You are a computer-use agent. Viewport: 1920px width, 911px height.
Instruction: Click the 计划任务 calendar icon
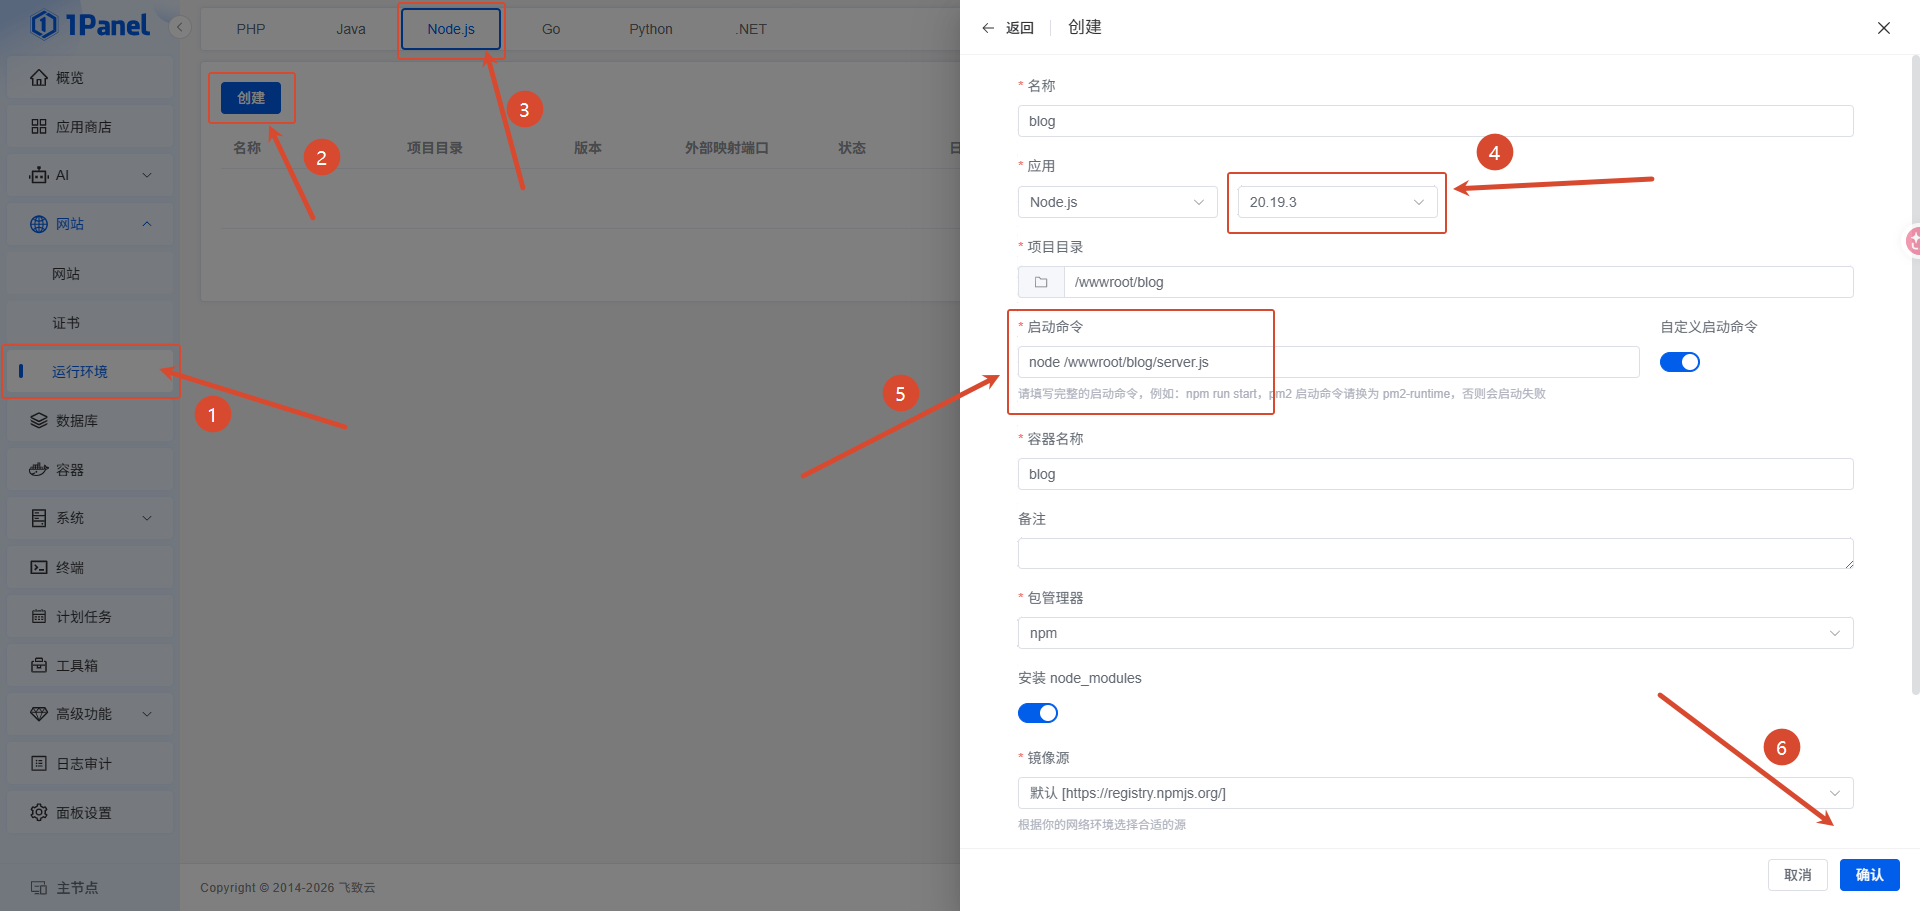39,616
